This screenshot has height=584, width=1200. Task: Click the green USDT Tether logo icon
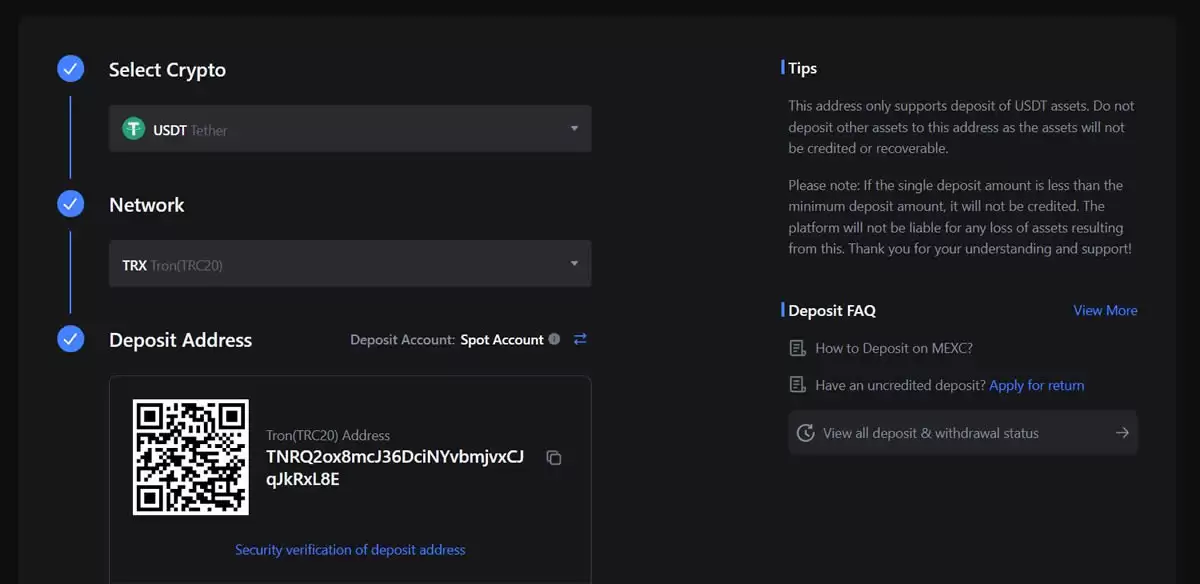[133, 129]
